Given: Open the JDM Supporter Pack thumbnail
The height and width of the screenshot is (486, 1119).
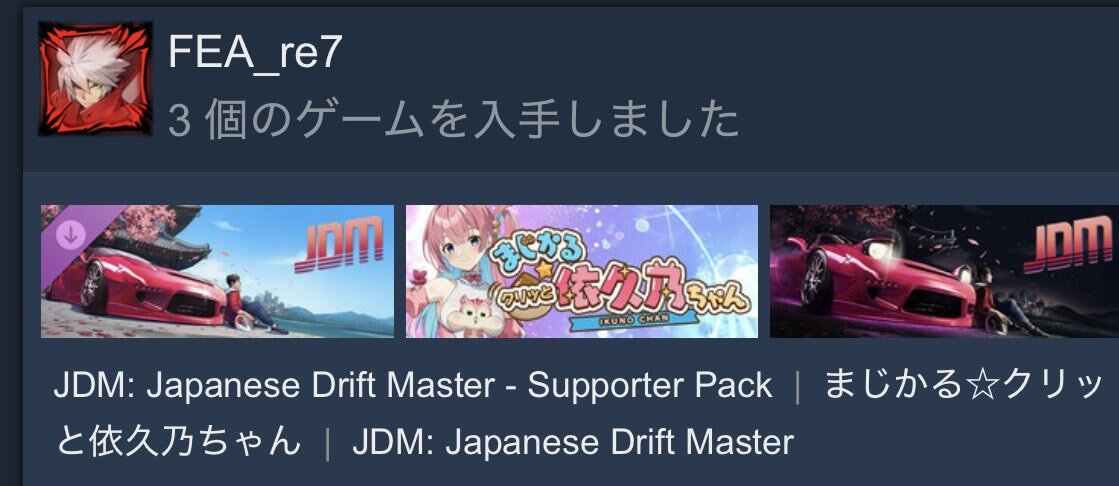Looking at the screenshot, I should (x=217, y=271).
